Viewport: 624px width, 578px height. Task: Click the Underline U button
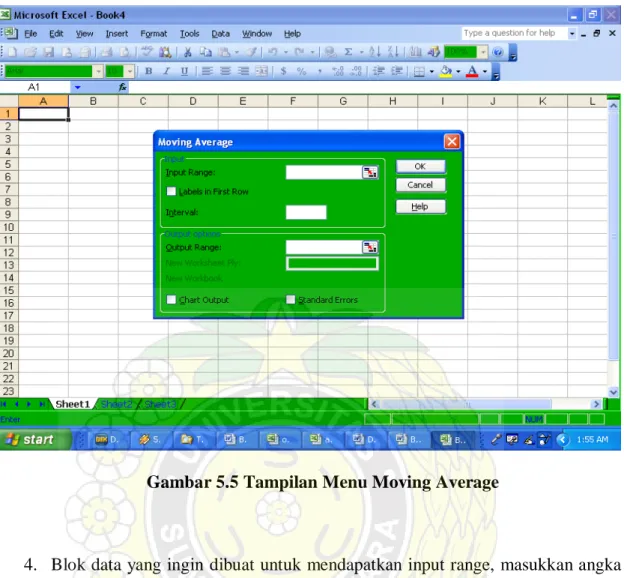point(184,71)
